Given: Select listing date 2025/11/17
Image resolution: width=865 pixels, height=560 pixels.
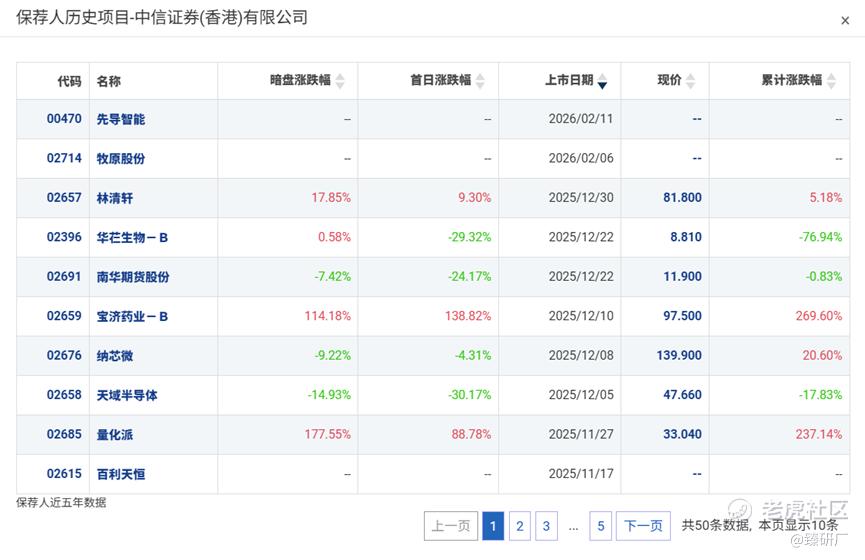Looking at the screenshot, I should coord(581,474).
